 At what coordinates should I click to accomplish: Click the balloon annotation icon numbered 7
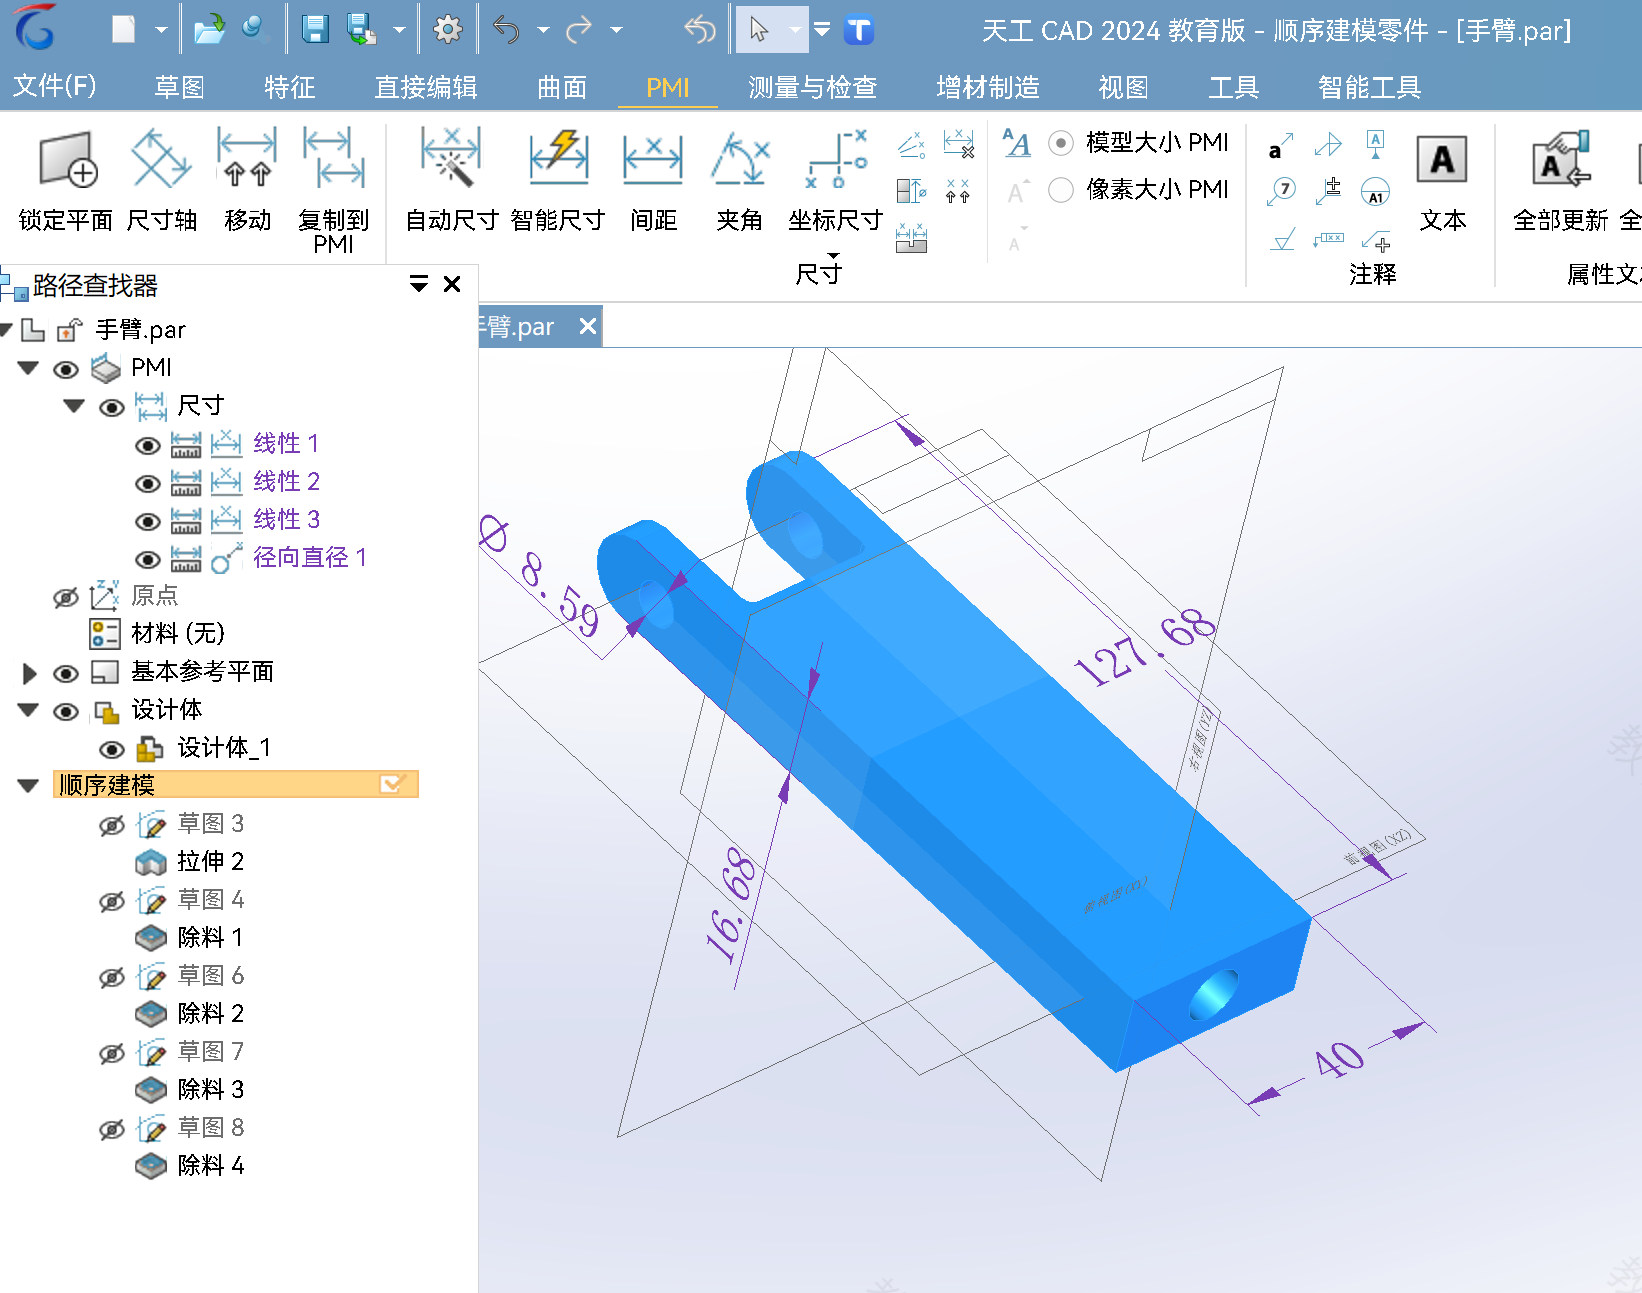click(1281, 189)
